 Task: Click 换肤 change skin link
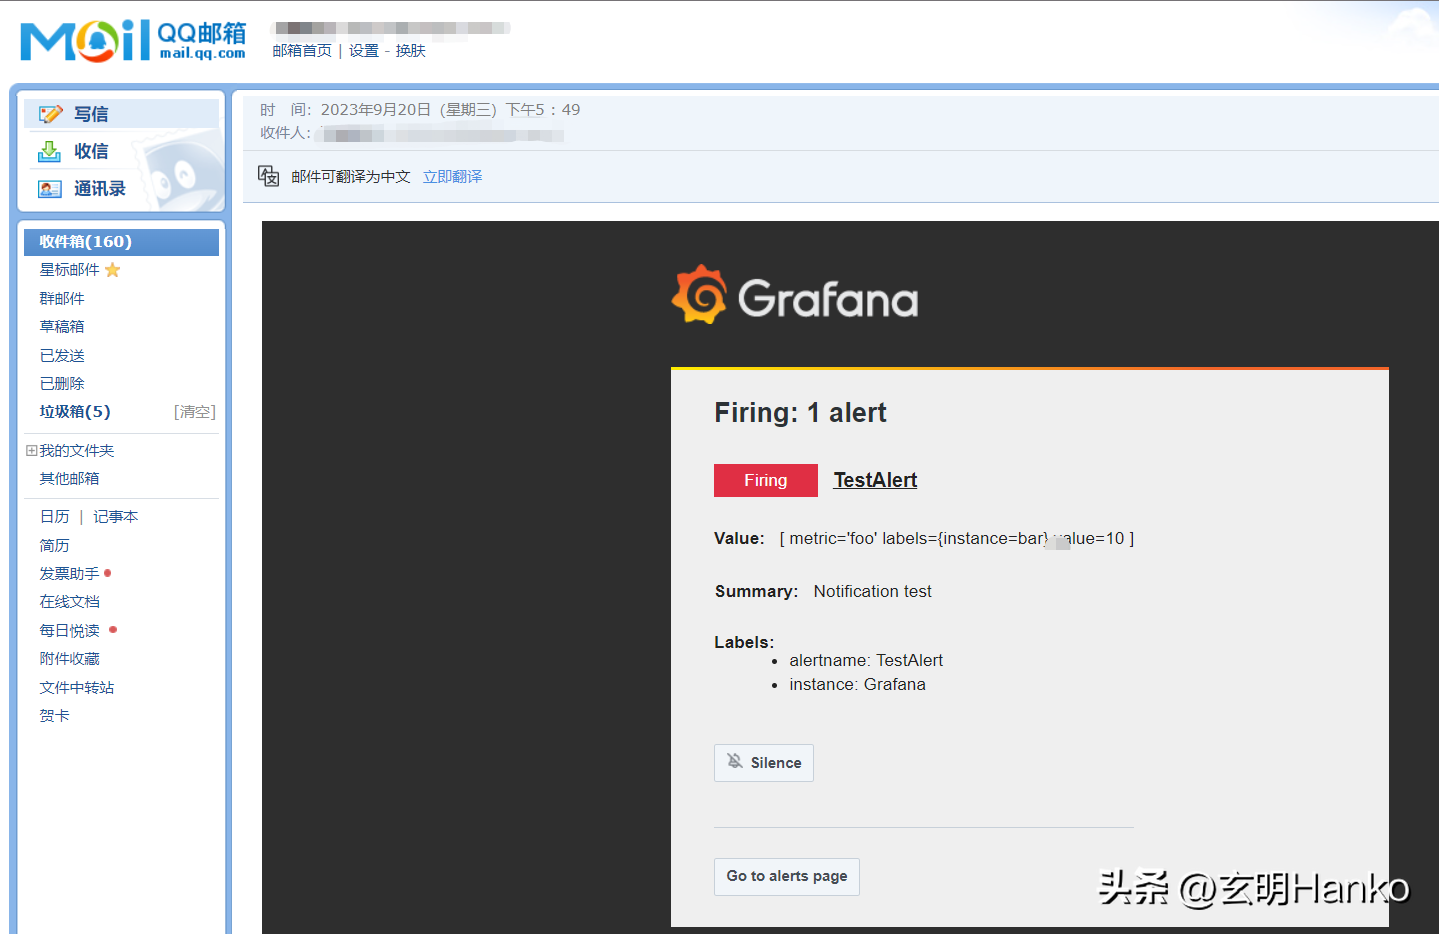tap(410, 51)
